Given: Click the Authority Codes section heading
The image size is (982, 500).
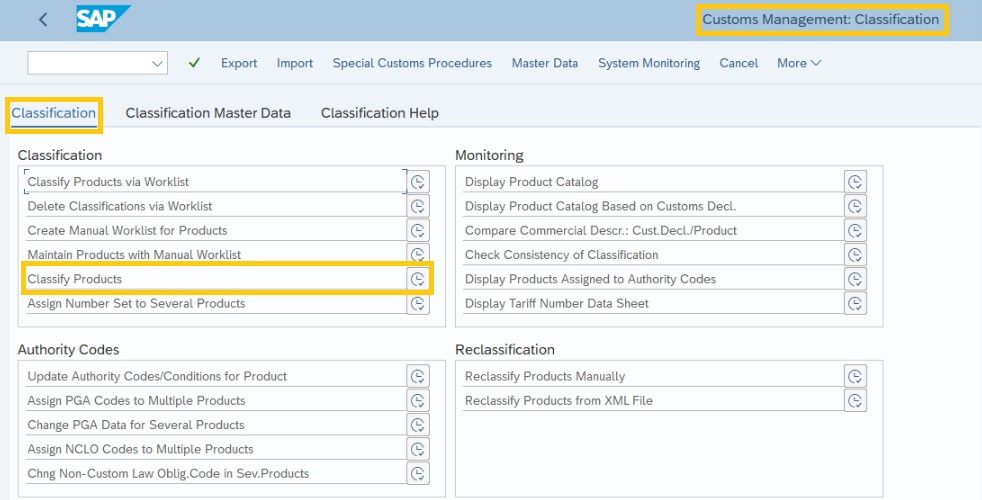Looking at the screenshot, I should (68, 350).
